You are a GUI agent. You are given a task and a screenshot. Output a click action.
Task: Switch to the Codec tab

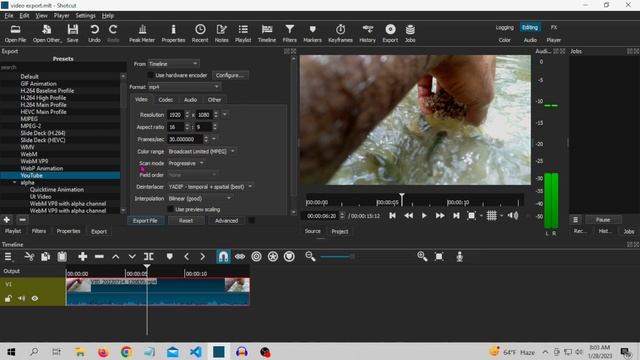[x=165, y=100]
